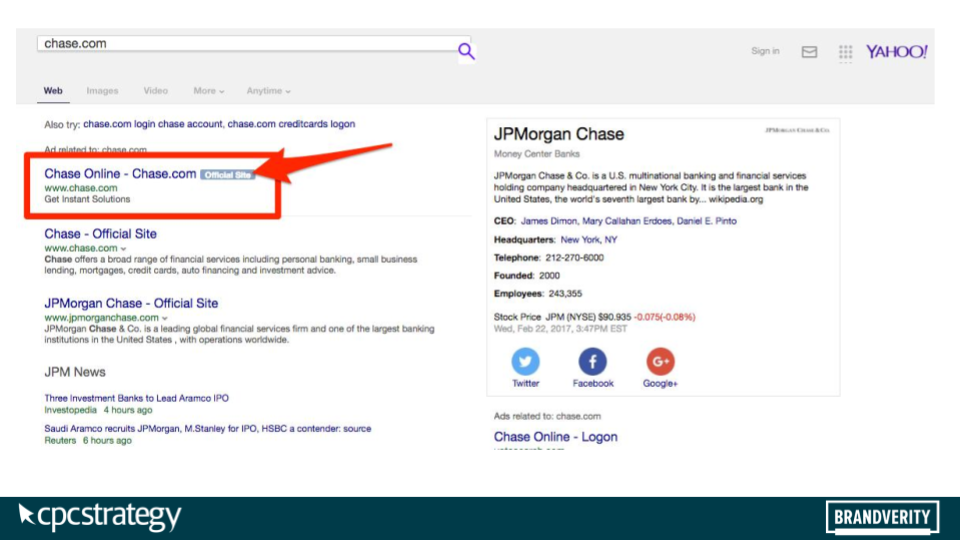Switch to the Video tab
This screenshot has width=960, height=540.
(156, 91)
